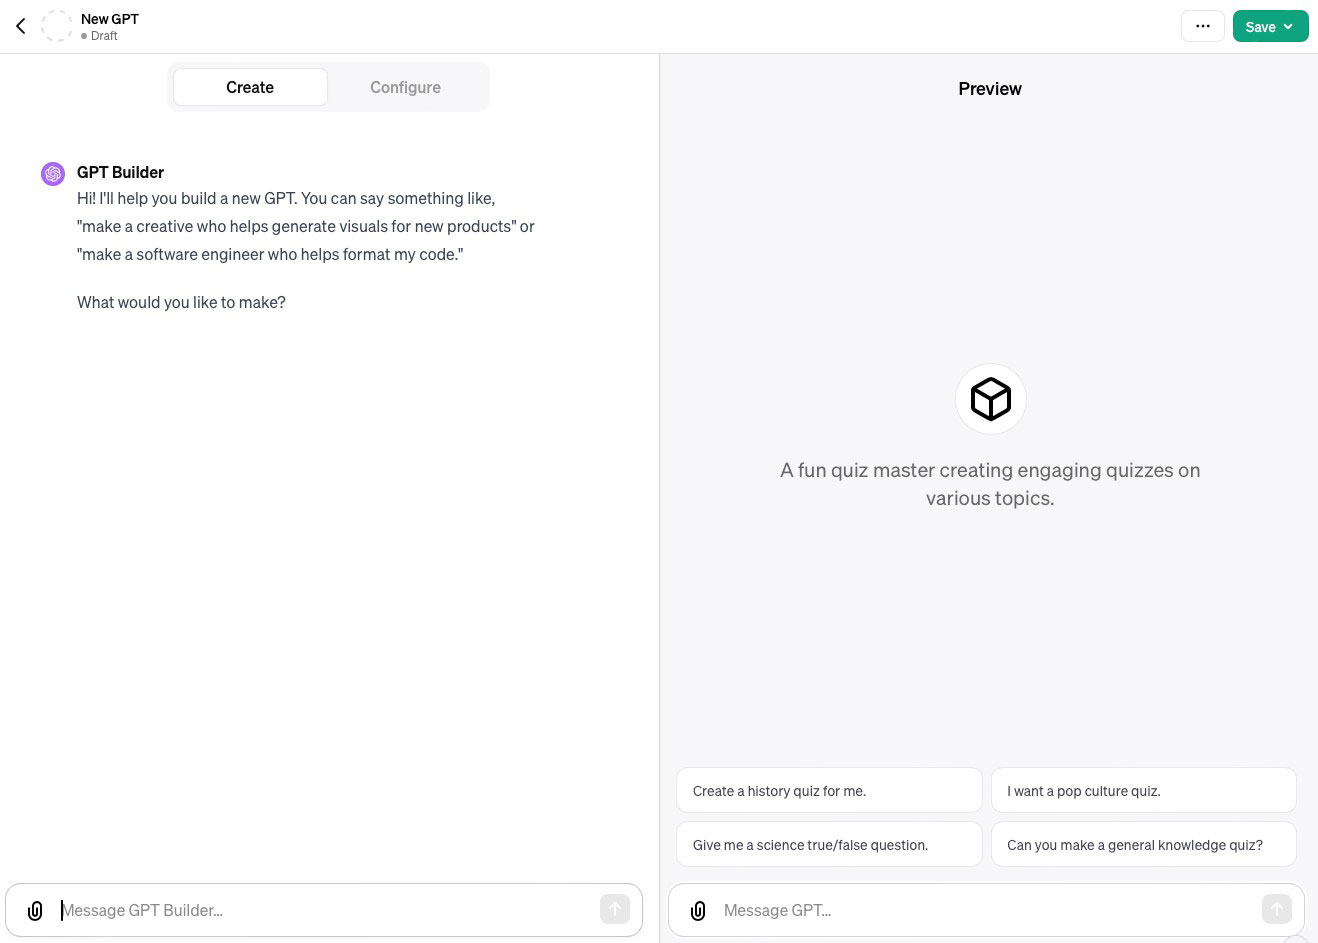Choose 'Give me a science true/false question.' prompt
This screenshot has width=1318, height=943.
(829, 844)
